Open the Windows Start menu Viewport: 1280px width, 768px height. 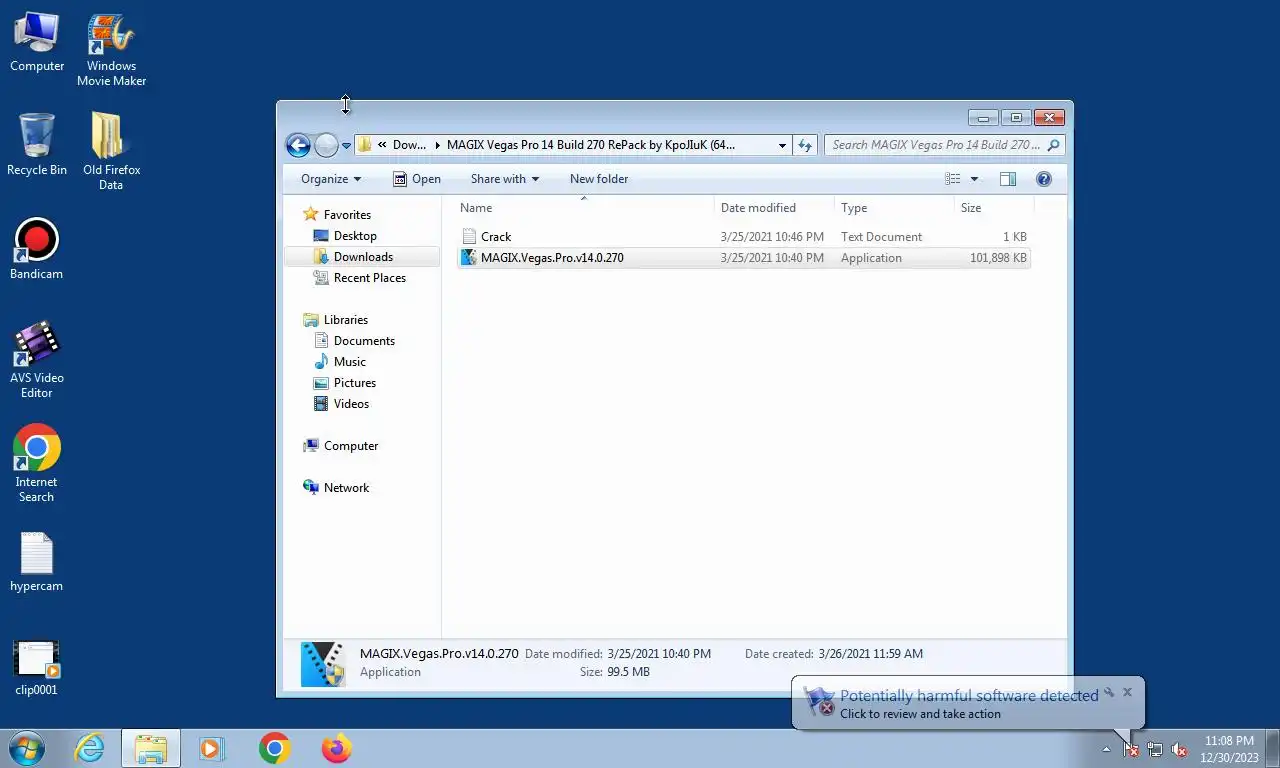tap(27, 748)
